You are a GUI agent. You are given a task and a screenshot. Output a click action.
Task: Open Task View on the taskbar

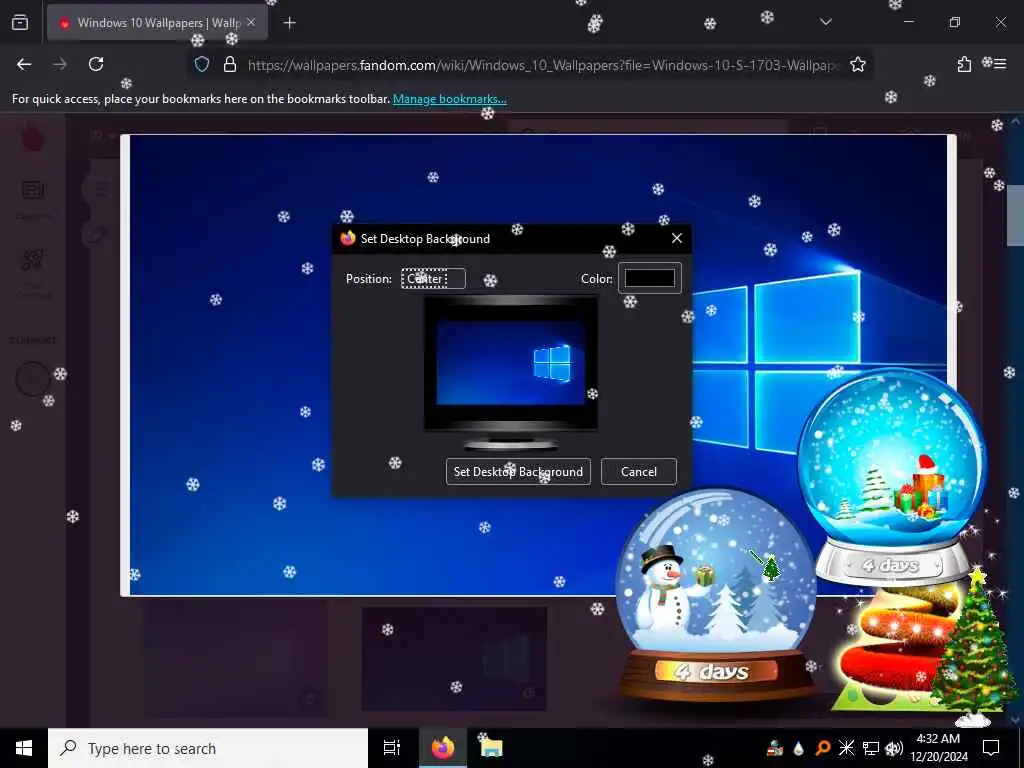pyautogui.click(x=392, y=748)
